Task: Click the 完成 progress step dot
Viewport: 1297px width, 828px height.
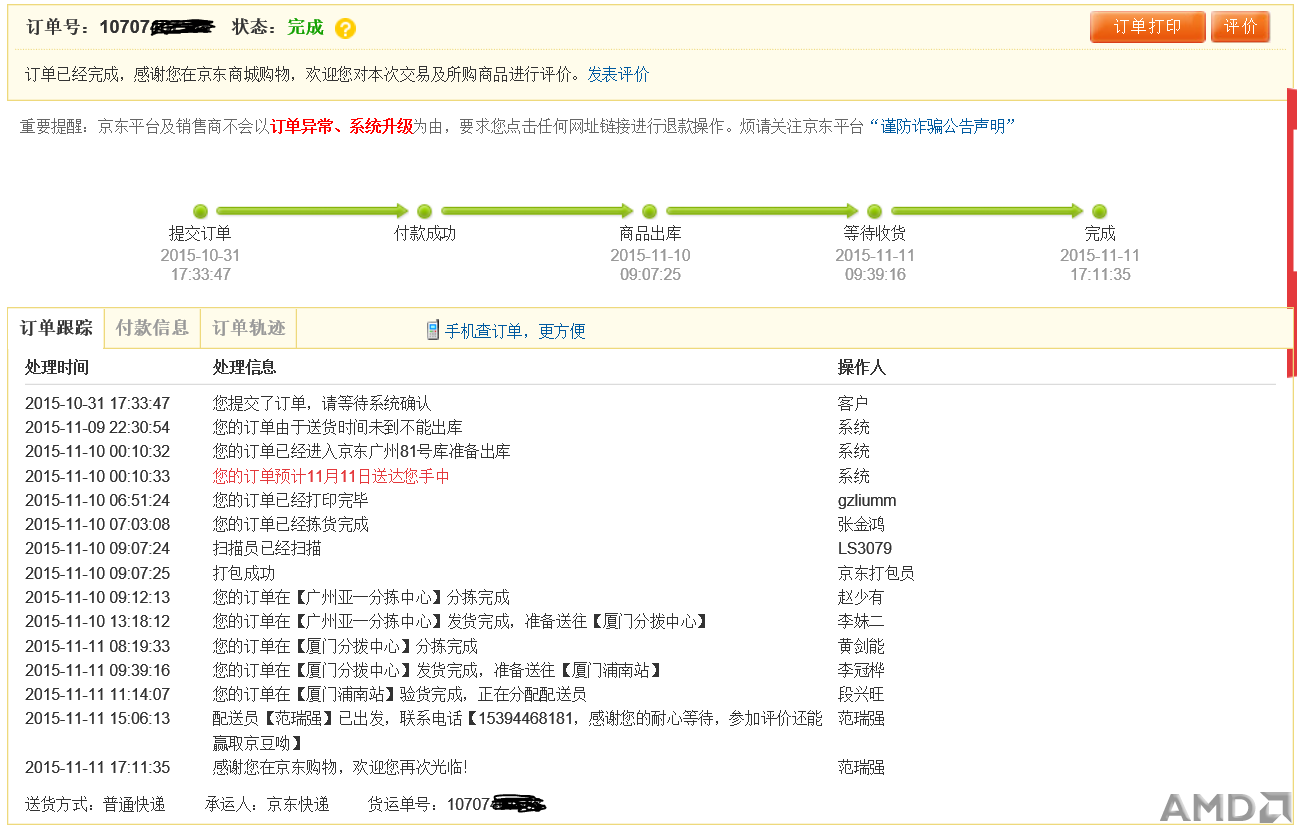Action: pyautogui.click(x=1099, y=211)
